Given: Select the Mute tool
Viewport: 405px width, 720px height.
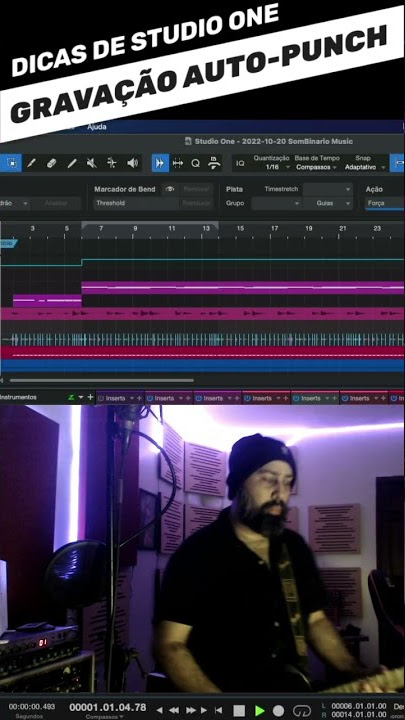Looking at the screenshot, I should (x=92, y=163).
